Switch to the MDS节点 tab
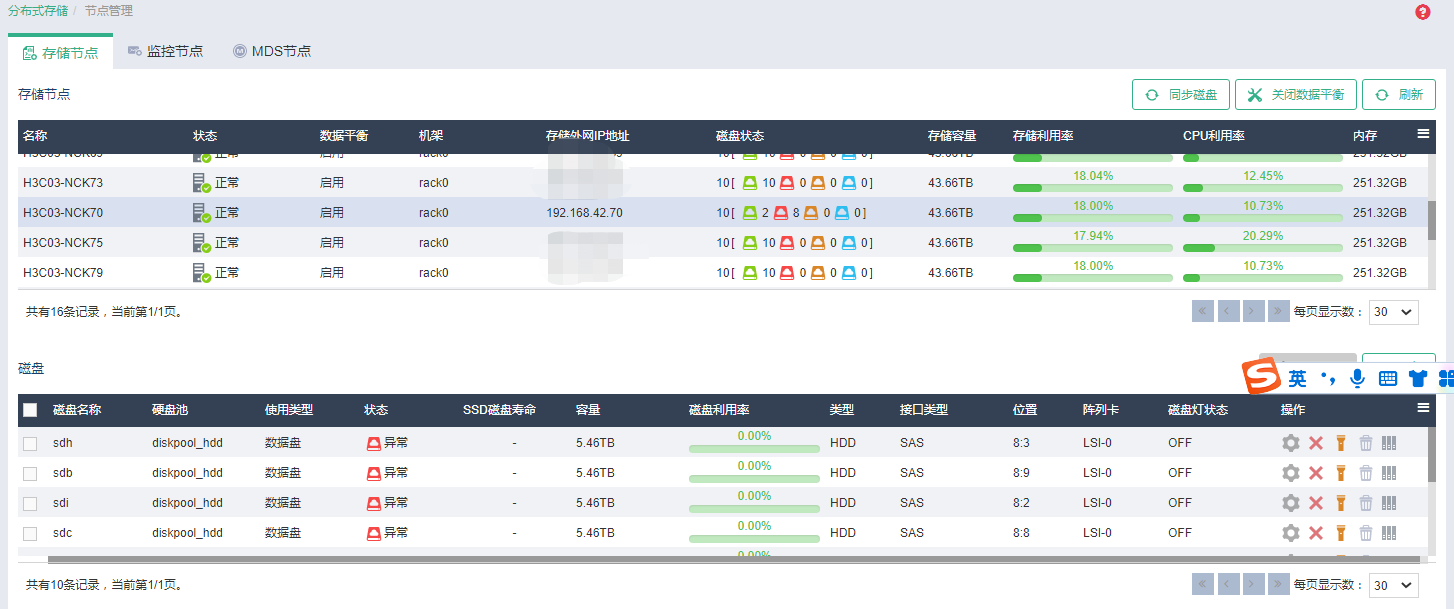This screenshot has height=609, width=1454. pos(272,51)
